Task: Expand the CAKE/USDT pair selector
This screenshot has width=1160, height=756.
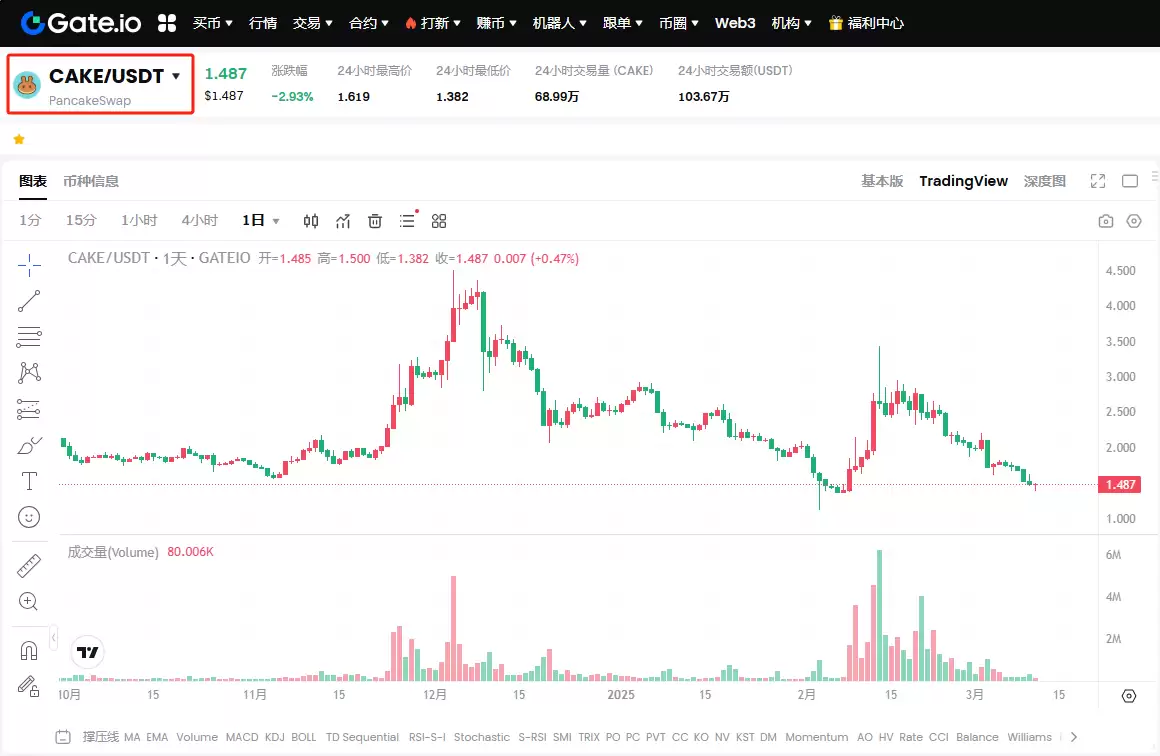Action: click(176, 76)
